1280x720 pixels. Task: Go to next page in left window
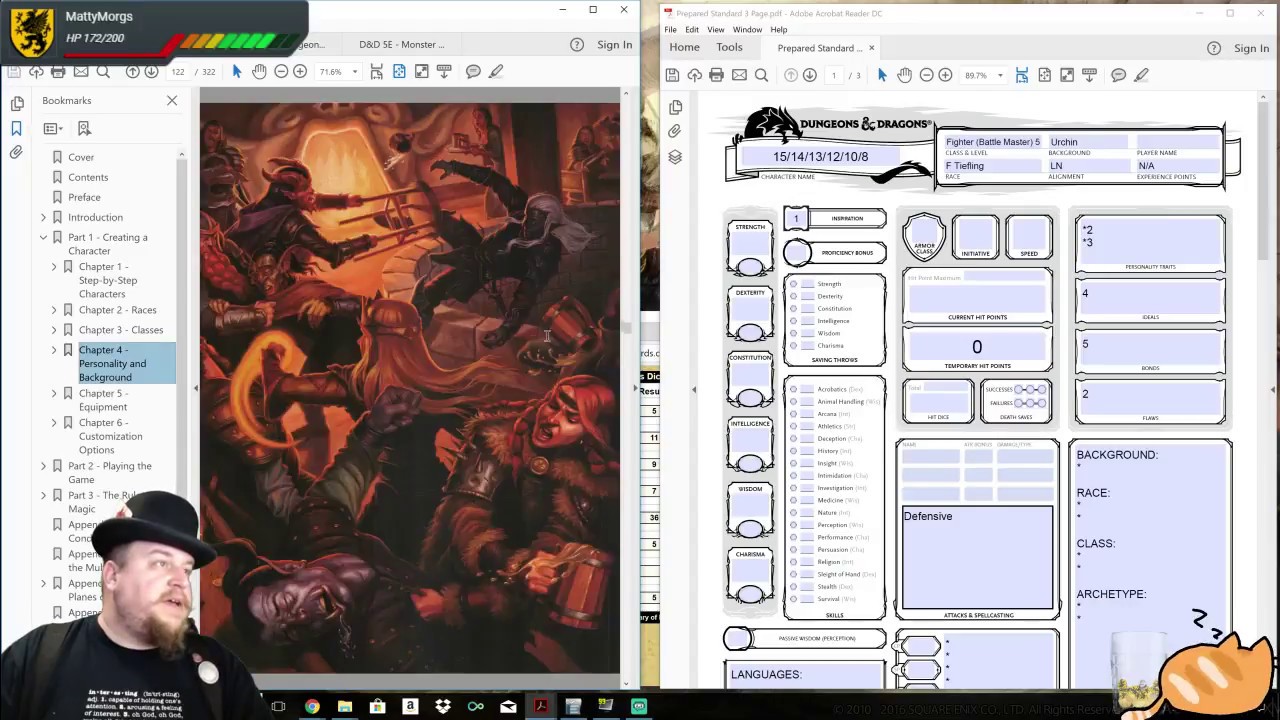(151, 71)
